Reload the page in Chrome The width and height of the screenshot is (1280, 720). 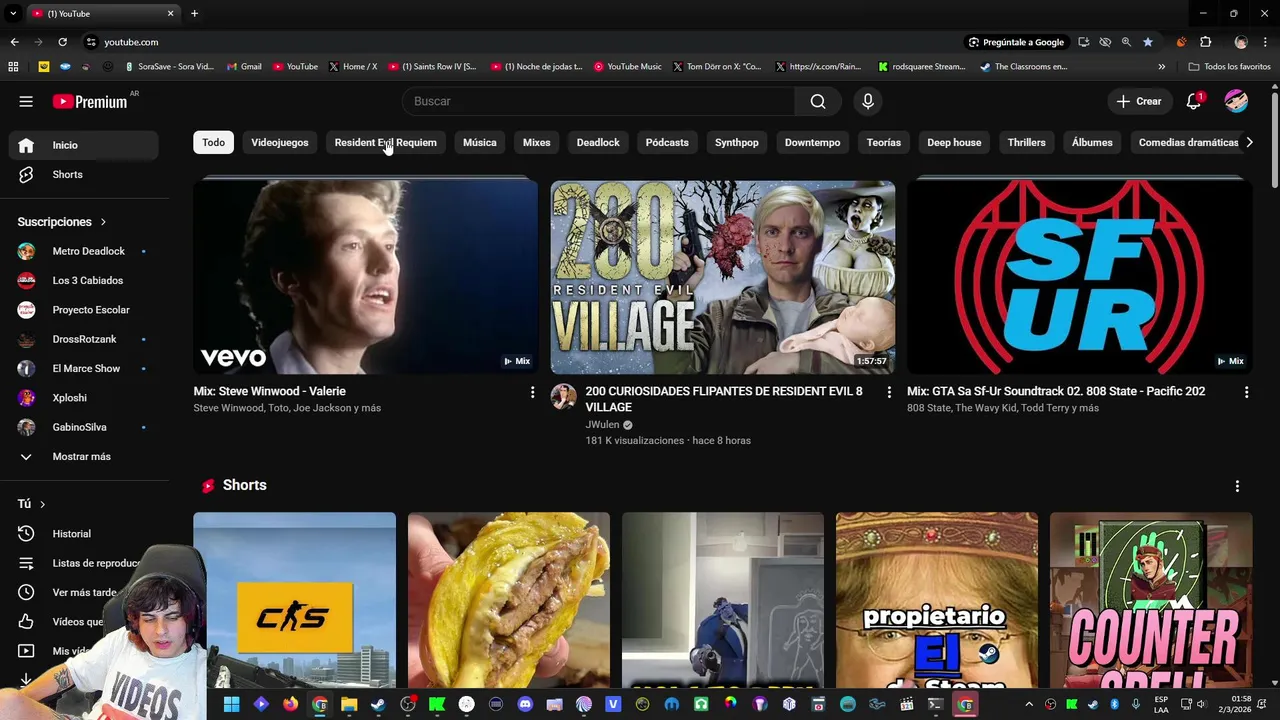point(62,42)
